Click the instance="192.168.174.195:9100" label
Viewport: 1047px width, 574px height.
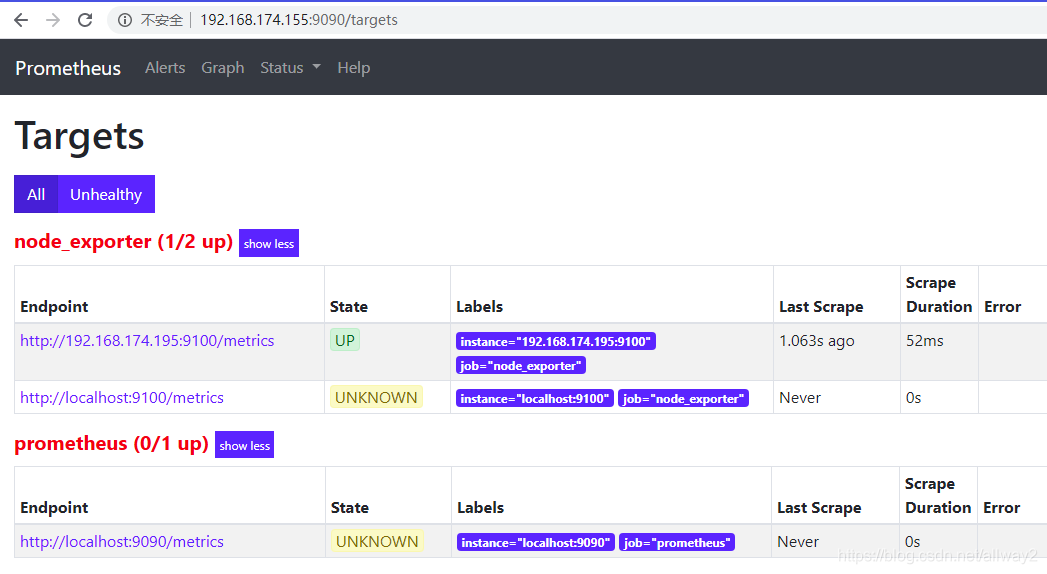point(556,342)
